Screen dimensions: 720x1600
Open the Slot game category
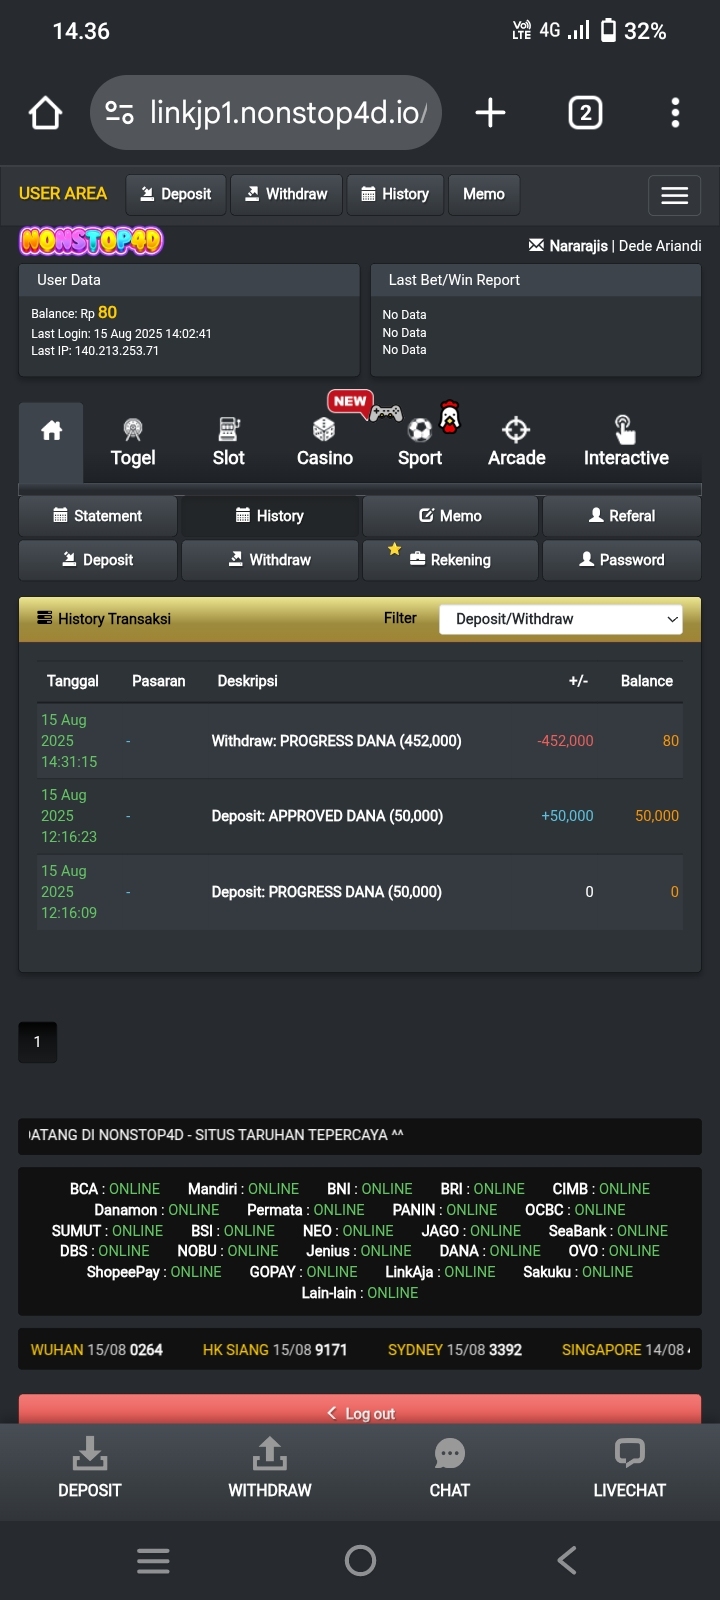point(228,443)
